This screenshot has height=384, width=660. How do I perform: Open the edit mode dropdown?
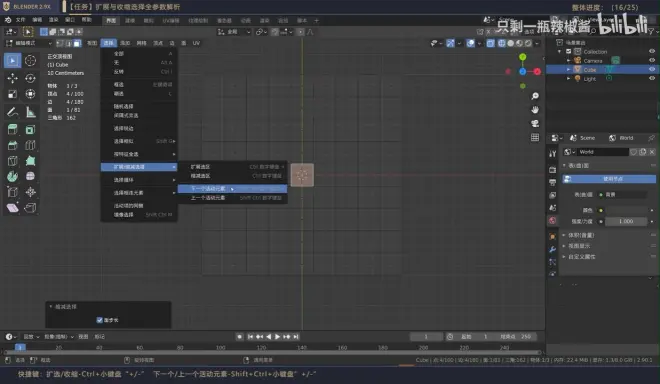coord(29,43)
